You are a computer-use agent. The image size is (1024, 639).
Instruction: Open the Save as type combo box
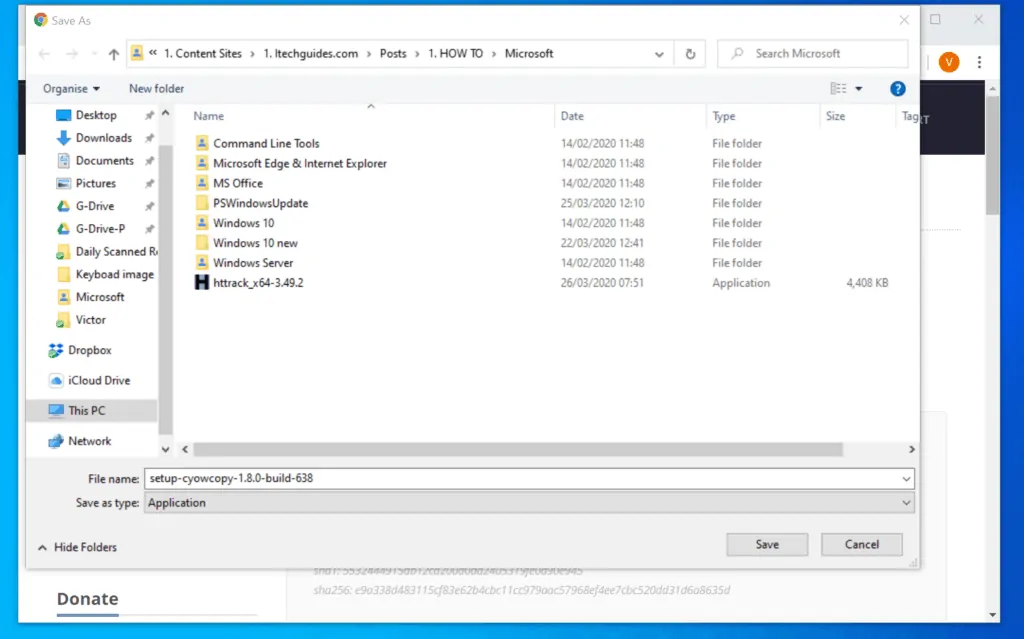point(529,503)
